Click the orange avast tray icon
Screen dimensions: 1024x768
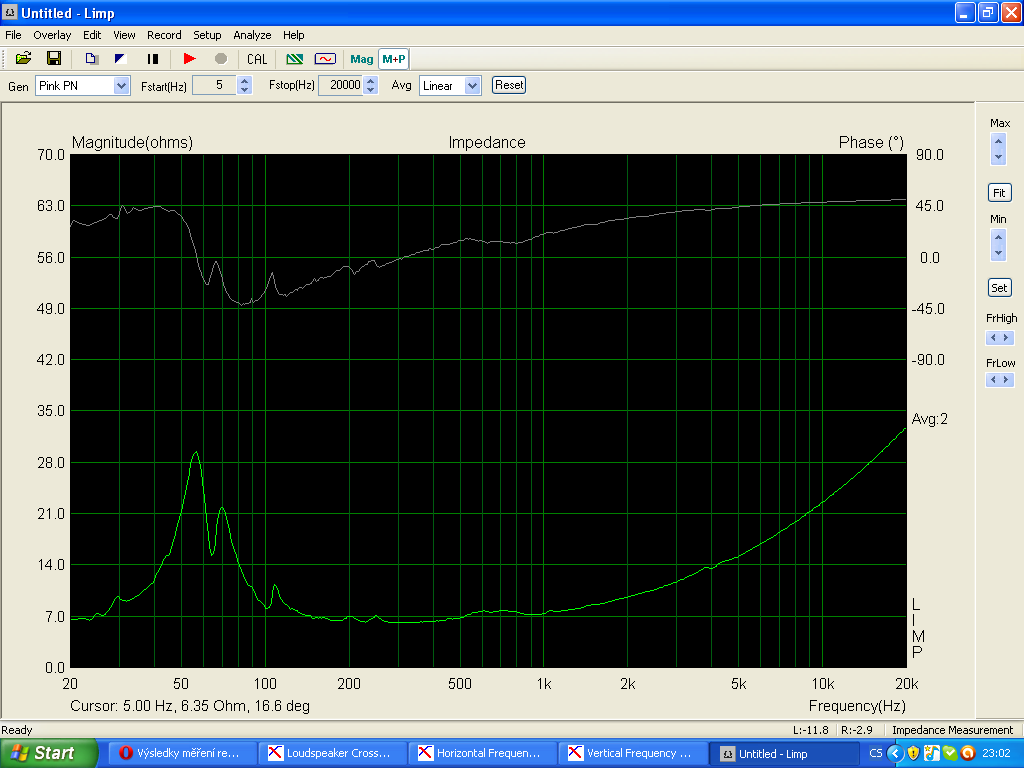click(x=968, y=754)
